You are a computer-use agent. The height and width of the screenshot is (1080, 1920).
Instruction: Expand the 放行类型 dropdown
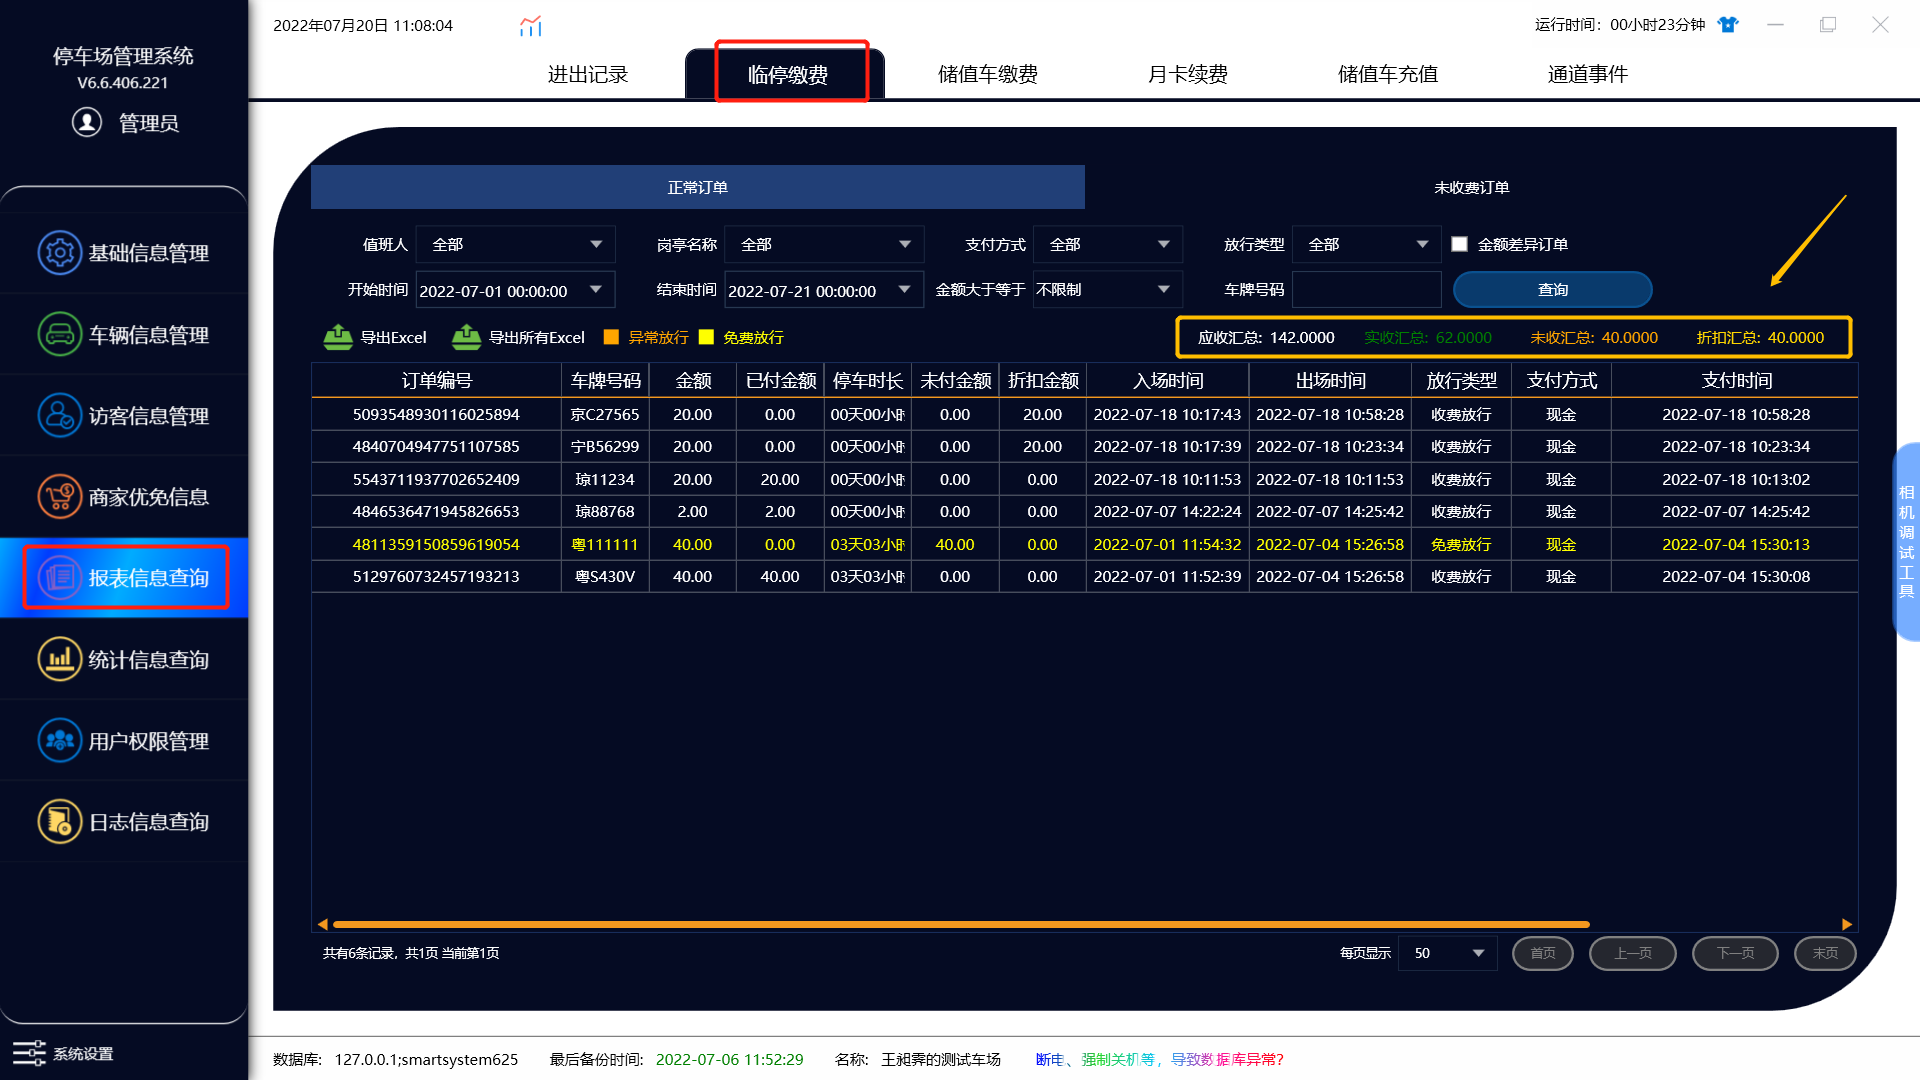(x=1367, y=244)
